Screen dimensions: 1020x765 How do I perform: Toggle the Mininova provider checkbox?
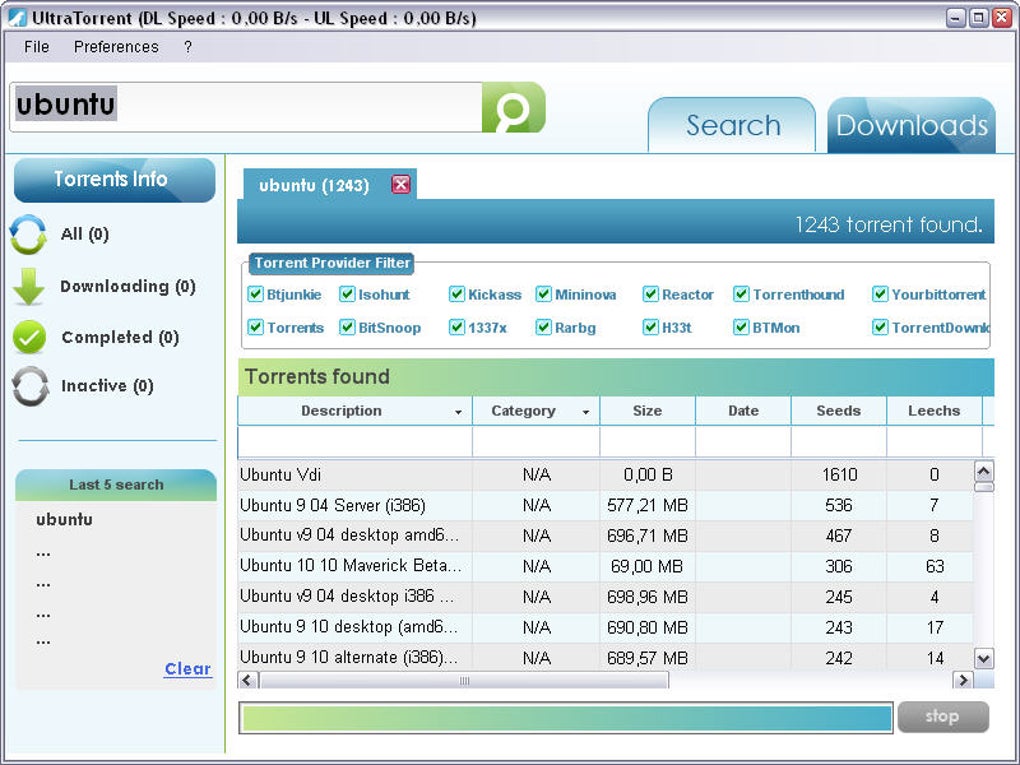coord(544,294)
